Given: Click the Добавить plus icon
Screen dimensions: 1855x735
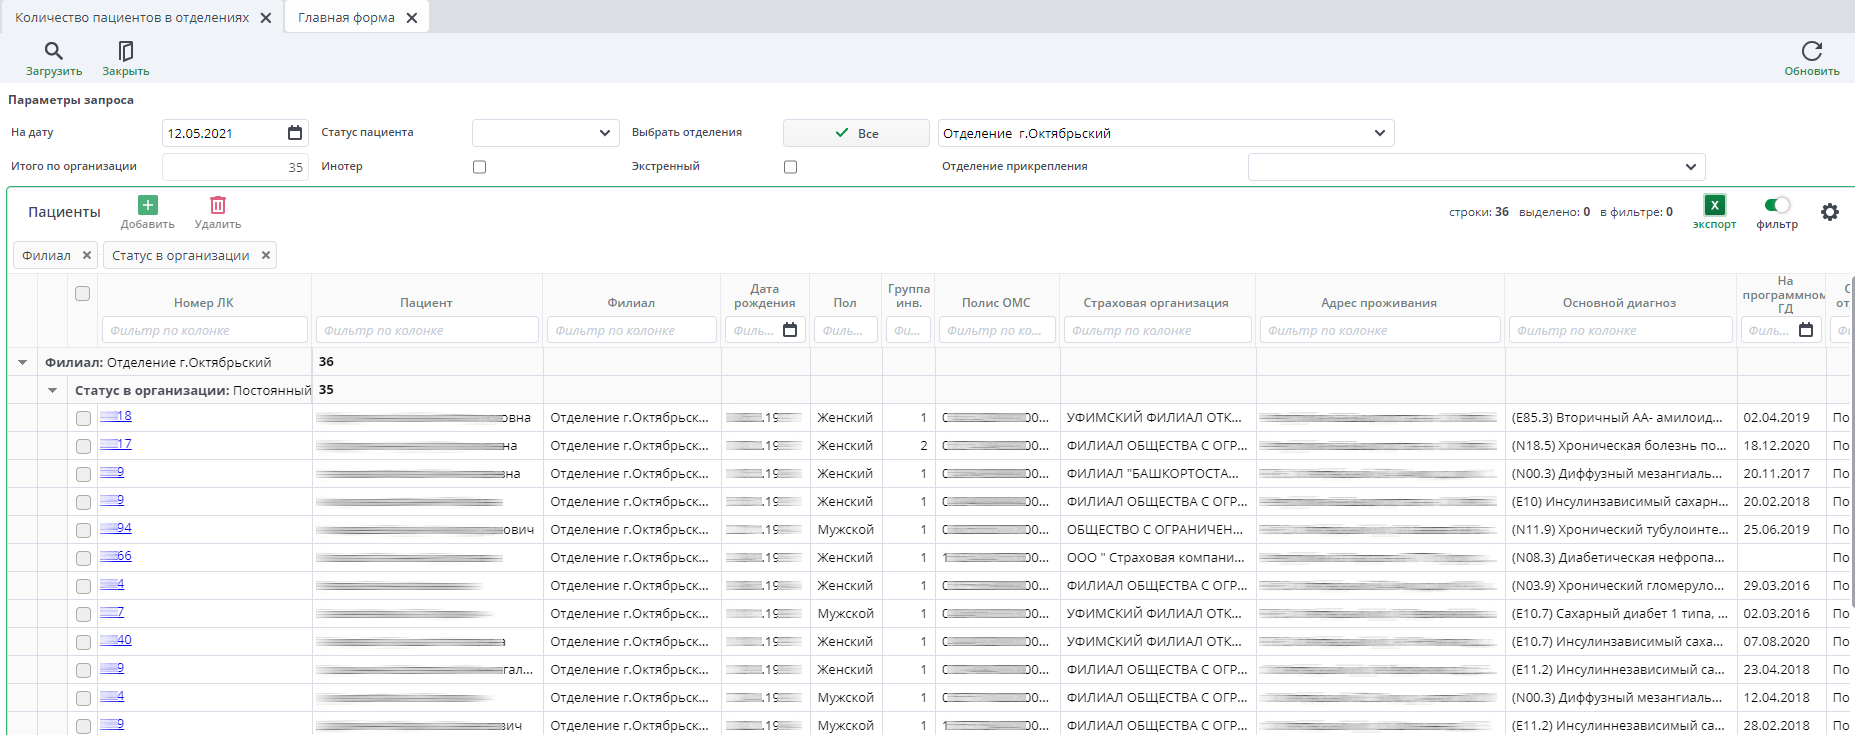Looking at the screenshot, I should click(x=148, y=205).
